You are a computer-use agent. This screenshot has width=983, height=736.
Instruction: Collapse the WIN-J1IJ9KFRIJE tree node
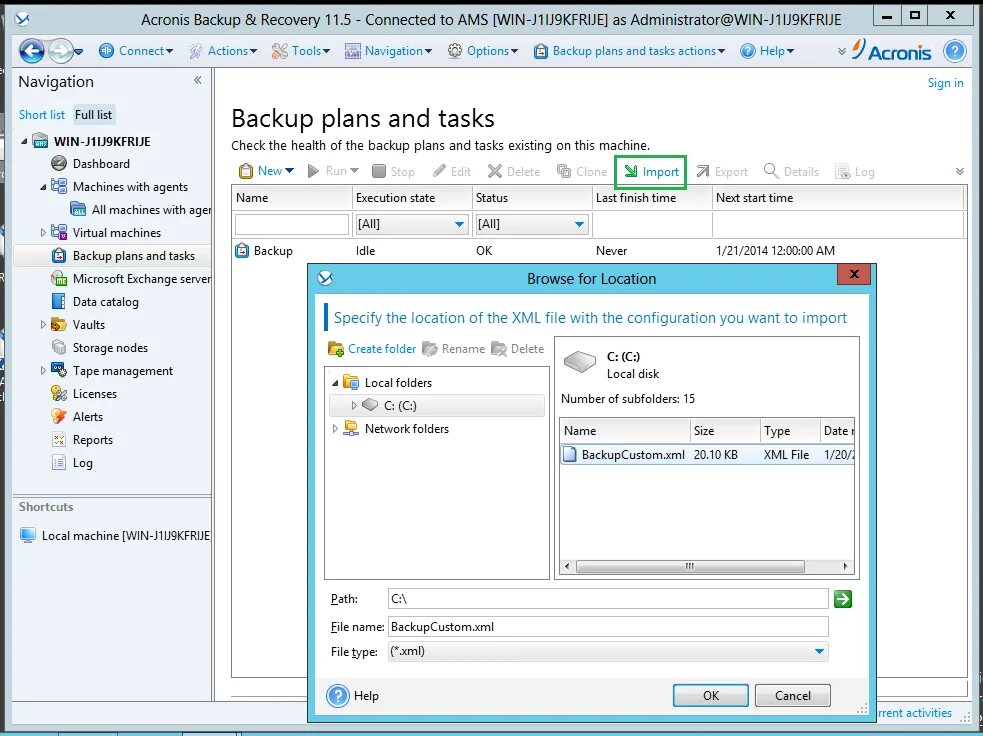tap(24, 142)
